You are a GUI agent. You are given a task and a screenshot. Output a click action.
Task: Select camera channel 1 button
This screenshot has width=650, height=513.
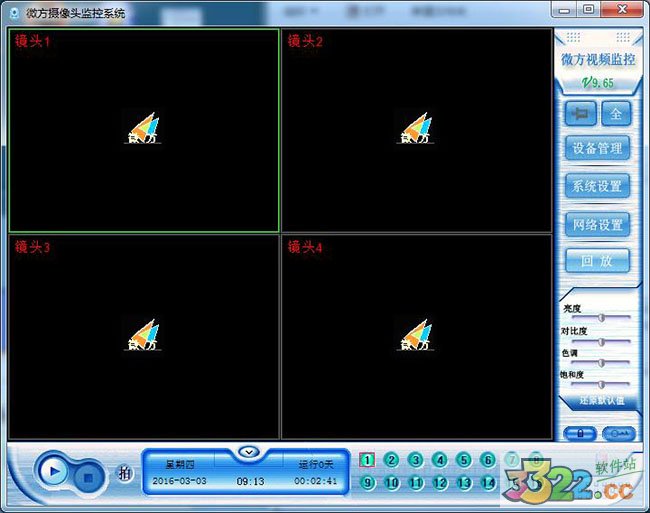[x=367, y=460]
